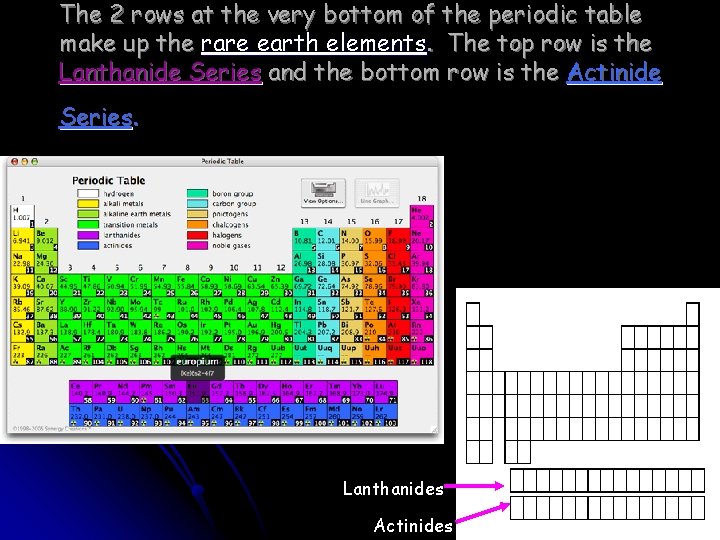Select the highlighted europium Eu cell
Screen dimensions: 720x540
click(x=198, y=392)
